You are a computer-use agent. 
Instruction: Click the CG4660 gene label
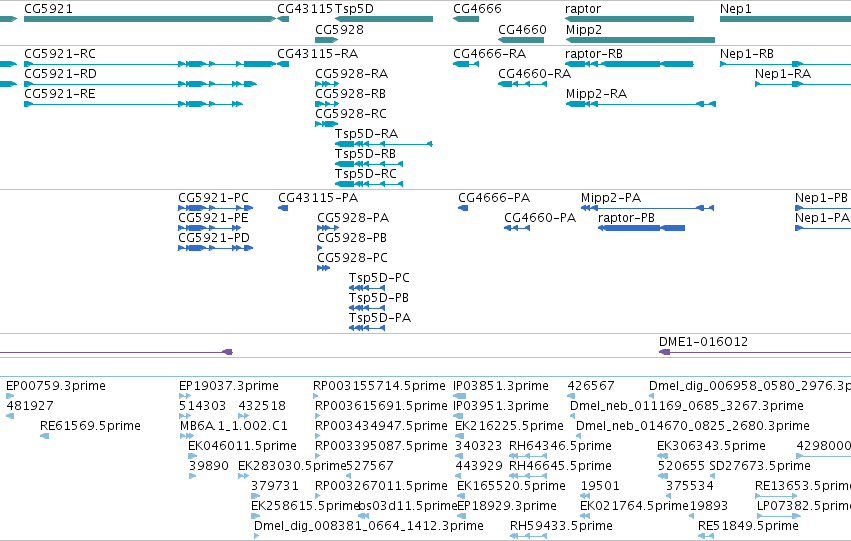[522, 29]
